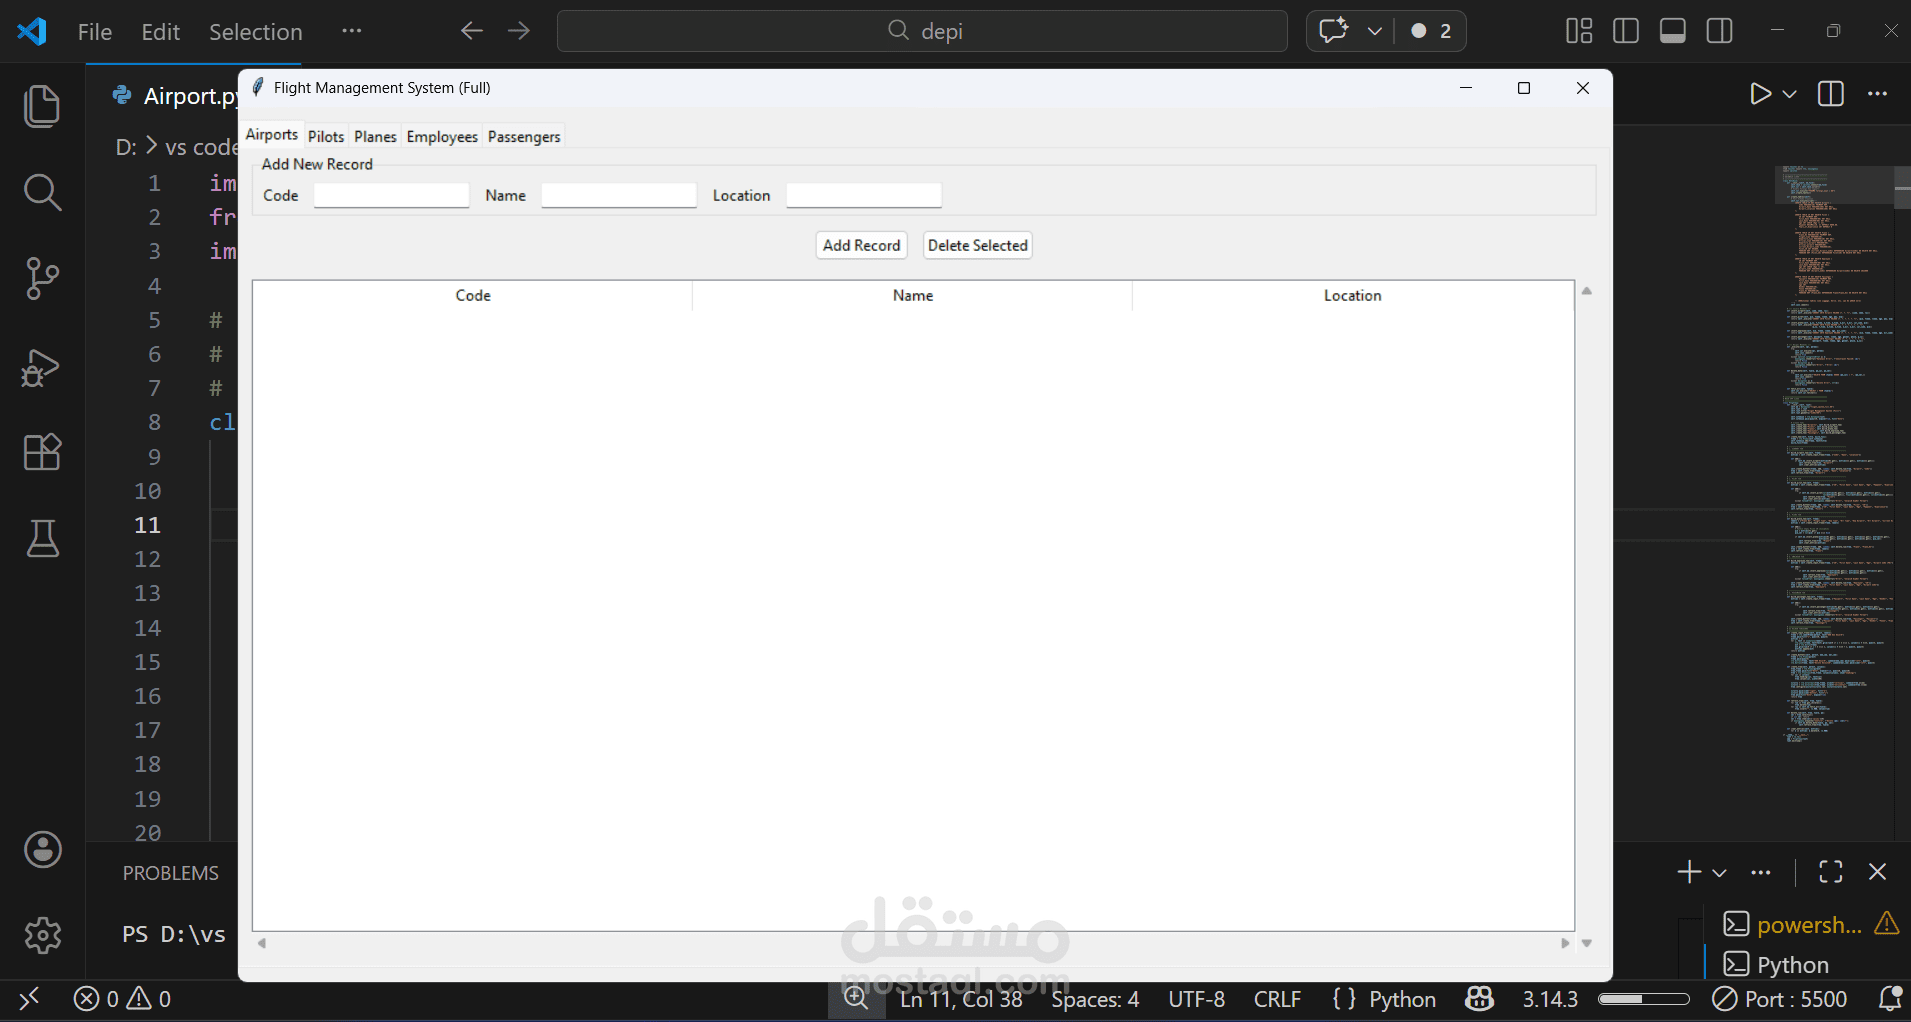The height and width of the screenshot is (1022, 1911).
Task: Switch to the Planes tab
Action: [x=375, y=137]
